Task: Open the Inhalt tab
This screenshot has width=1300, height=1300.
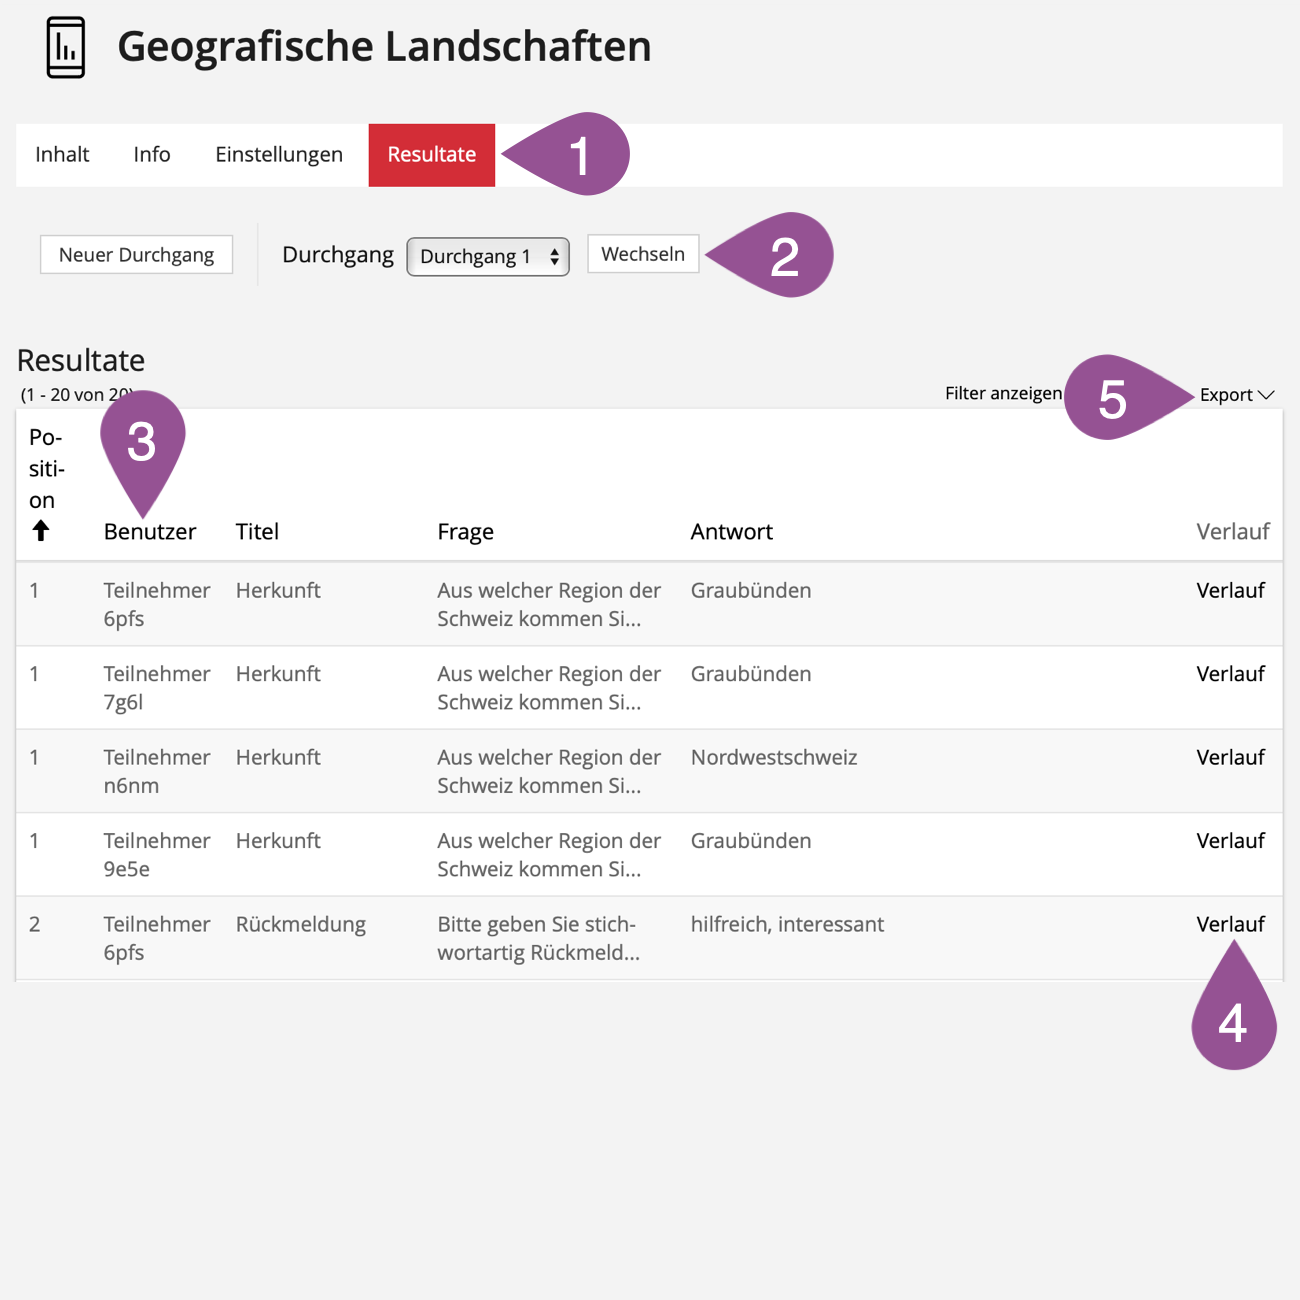Action: point(62,155)
